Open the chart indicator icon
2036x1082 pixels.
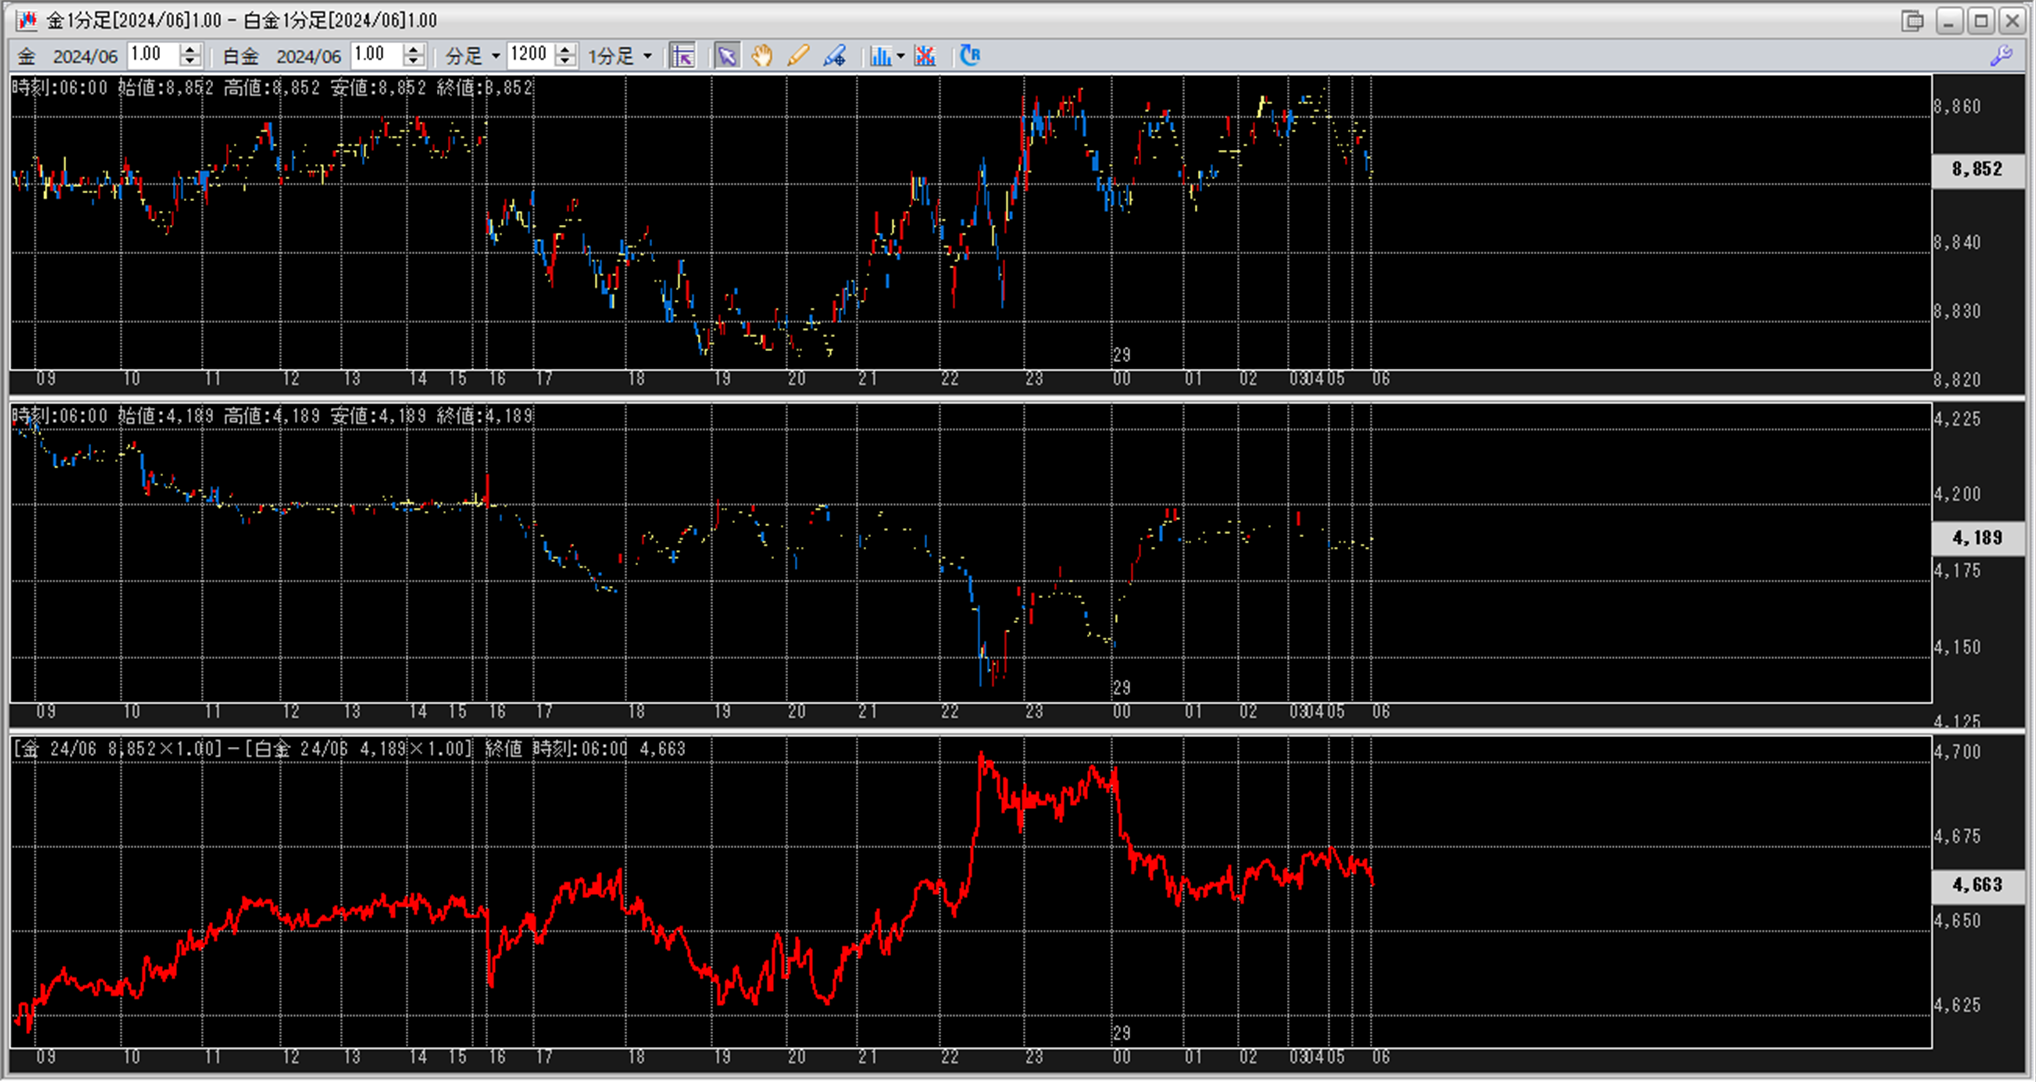(880, 56)
